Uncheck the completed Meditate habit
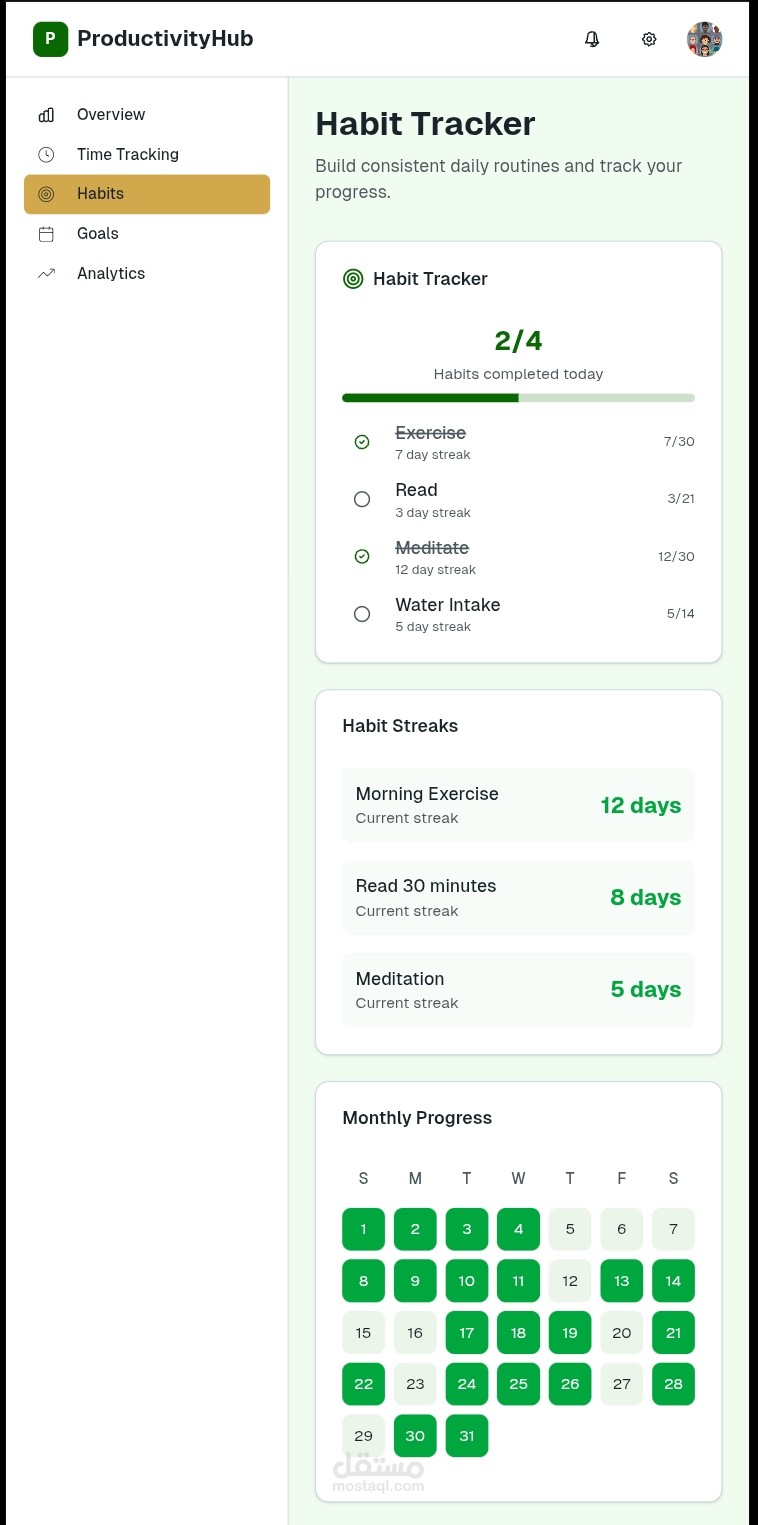This screenshot has height=1525, width=758. coord(362,556)
